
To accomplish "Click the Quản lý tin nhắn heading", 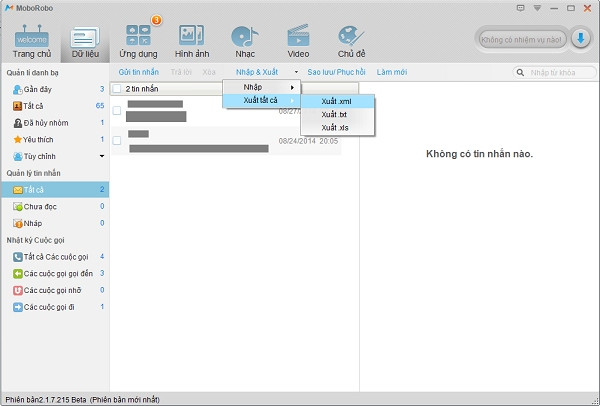I will click(x=33, y=173).
